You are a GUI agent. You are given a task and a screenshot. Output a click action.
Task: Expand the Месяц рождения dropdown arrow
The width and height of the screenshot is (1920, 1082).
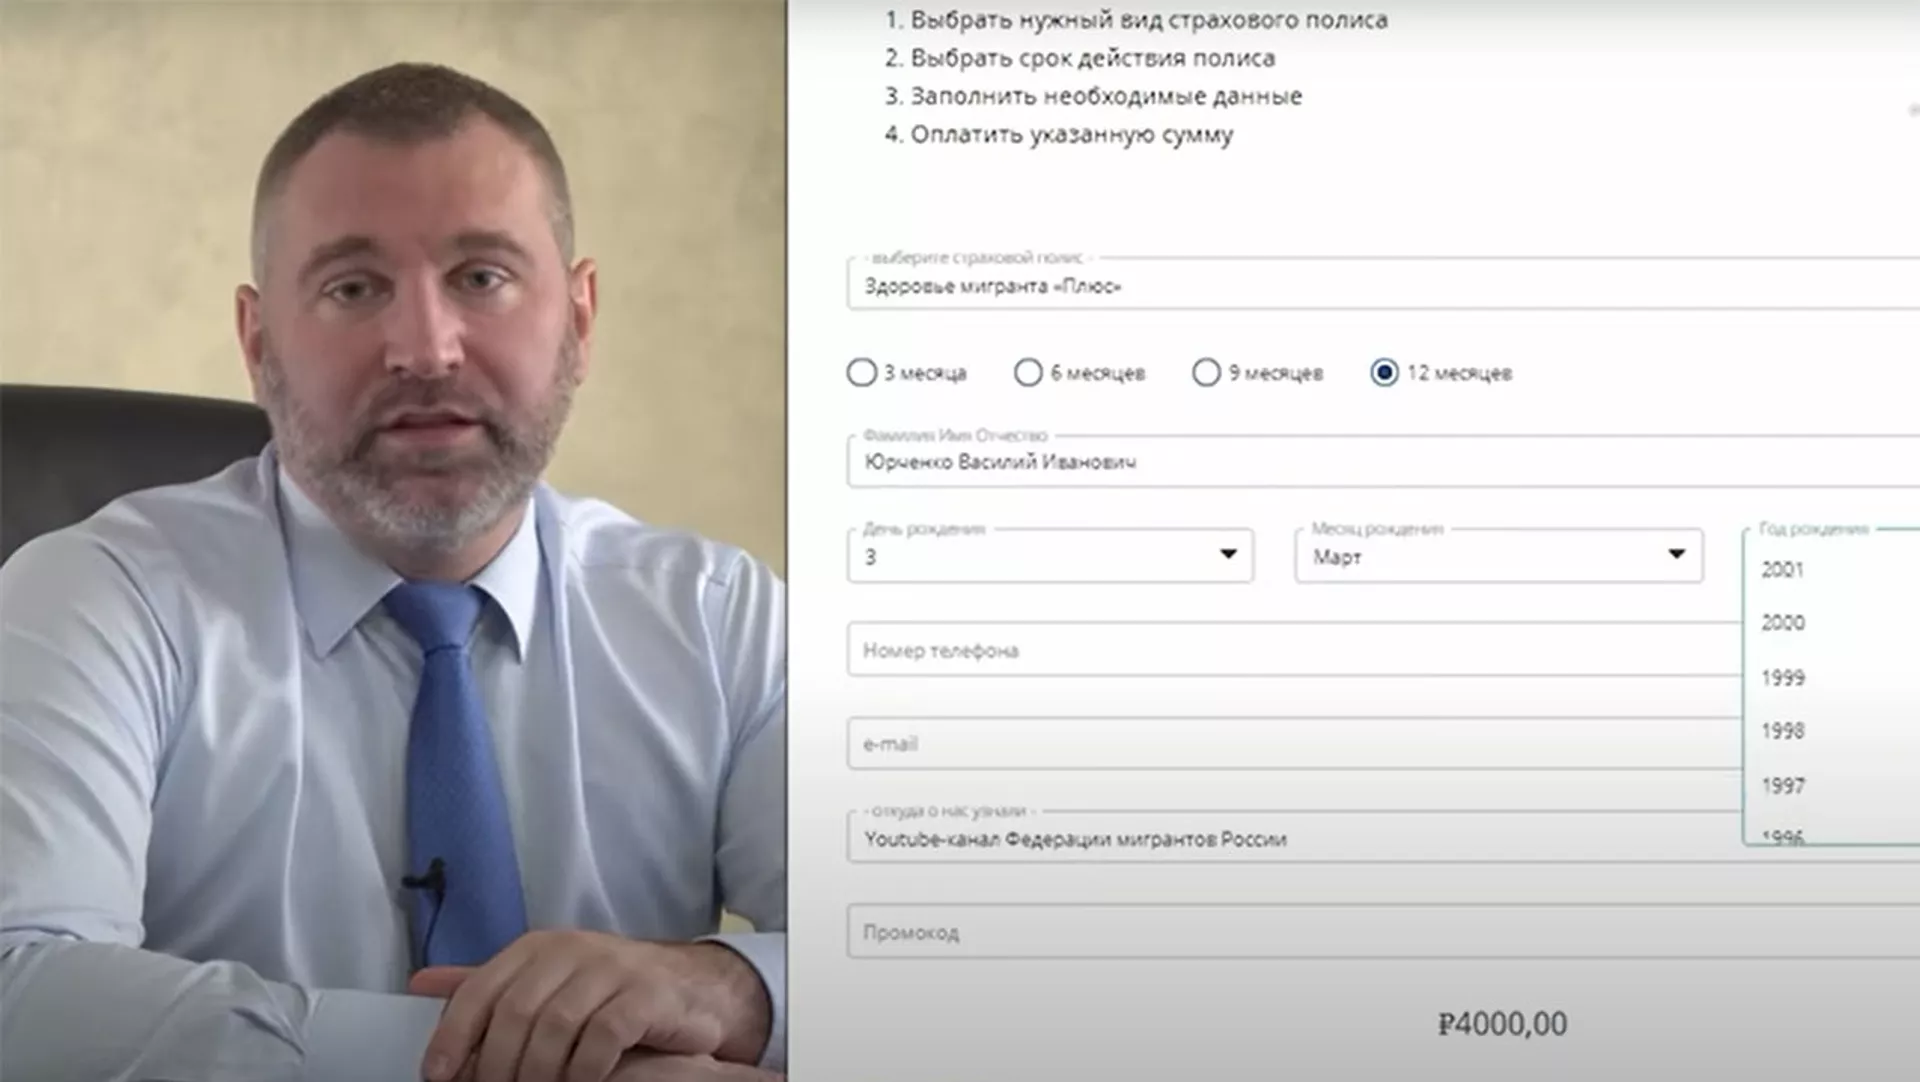point(1677,554)
